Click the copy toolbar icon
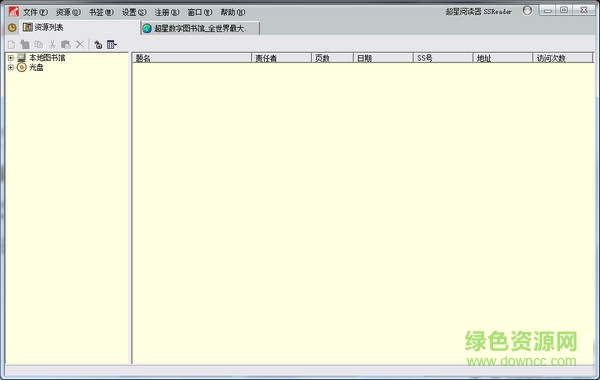 [x=39, y=45]
